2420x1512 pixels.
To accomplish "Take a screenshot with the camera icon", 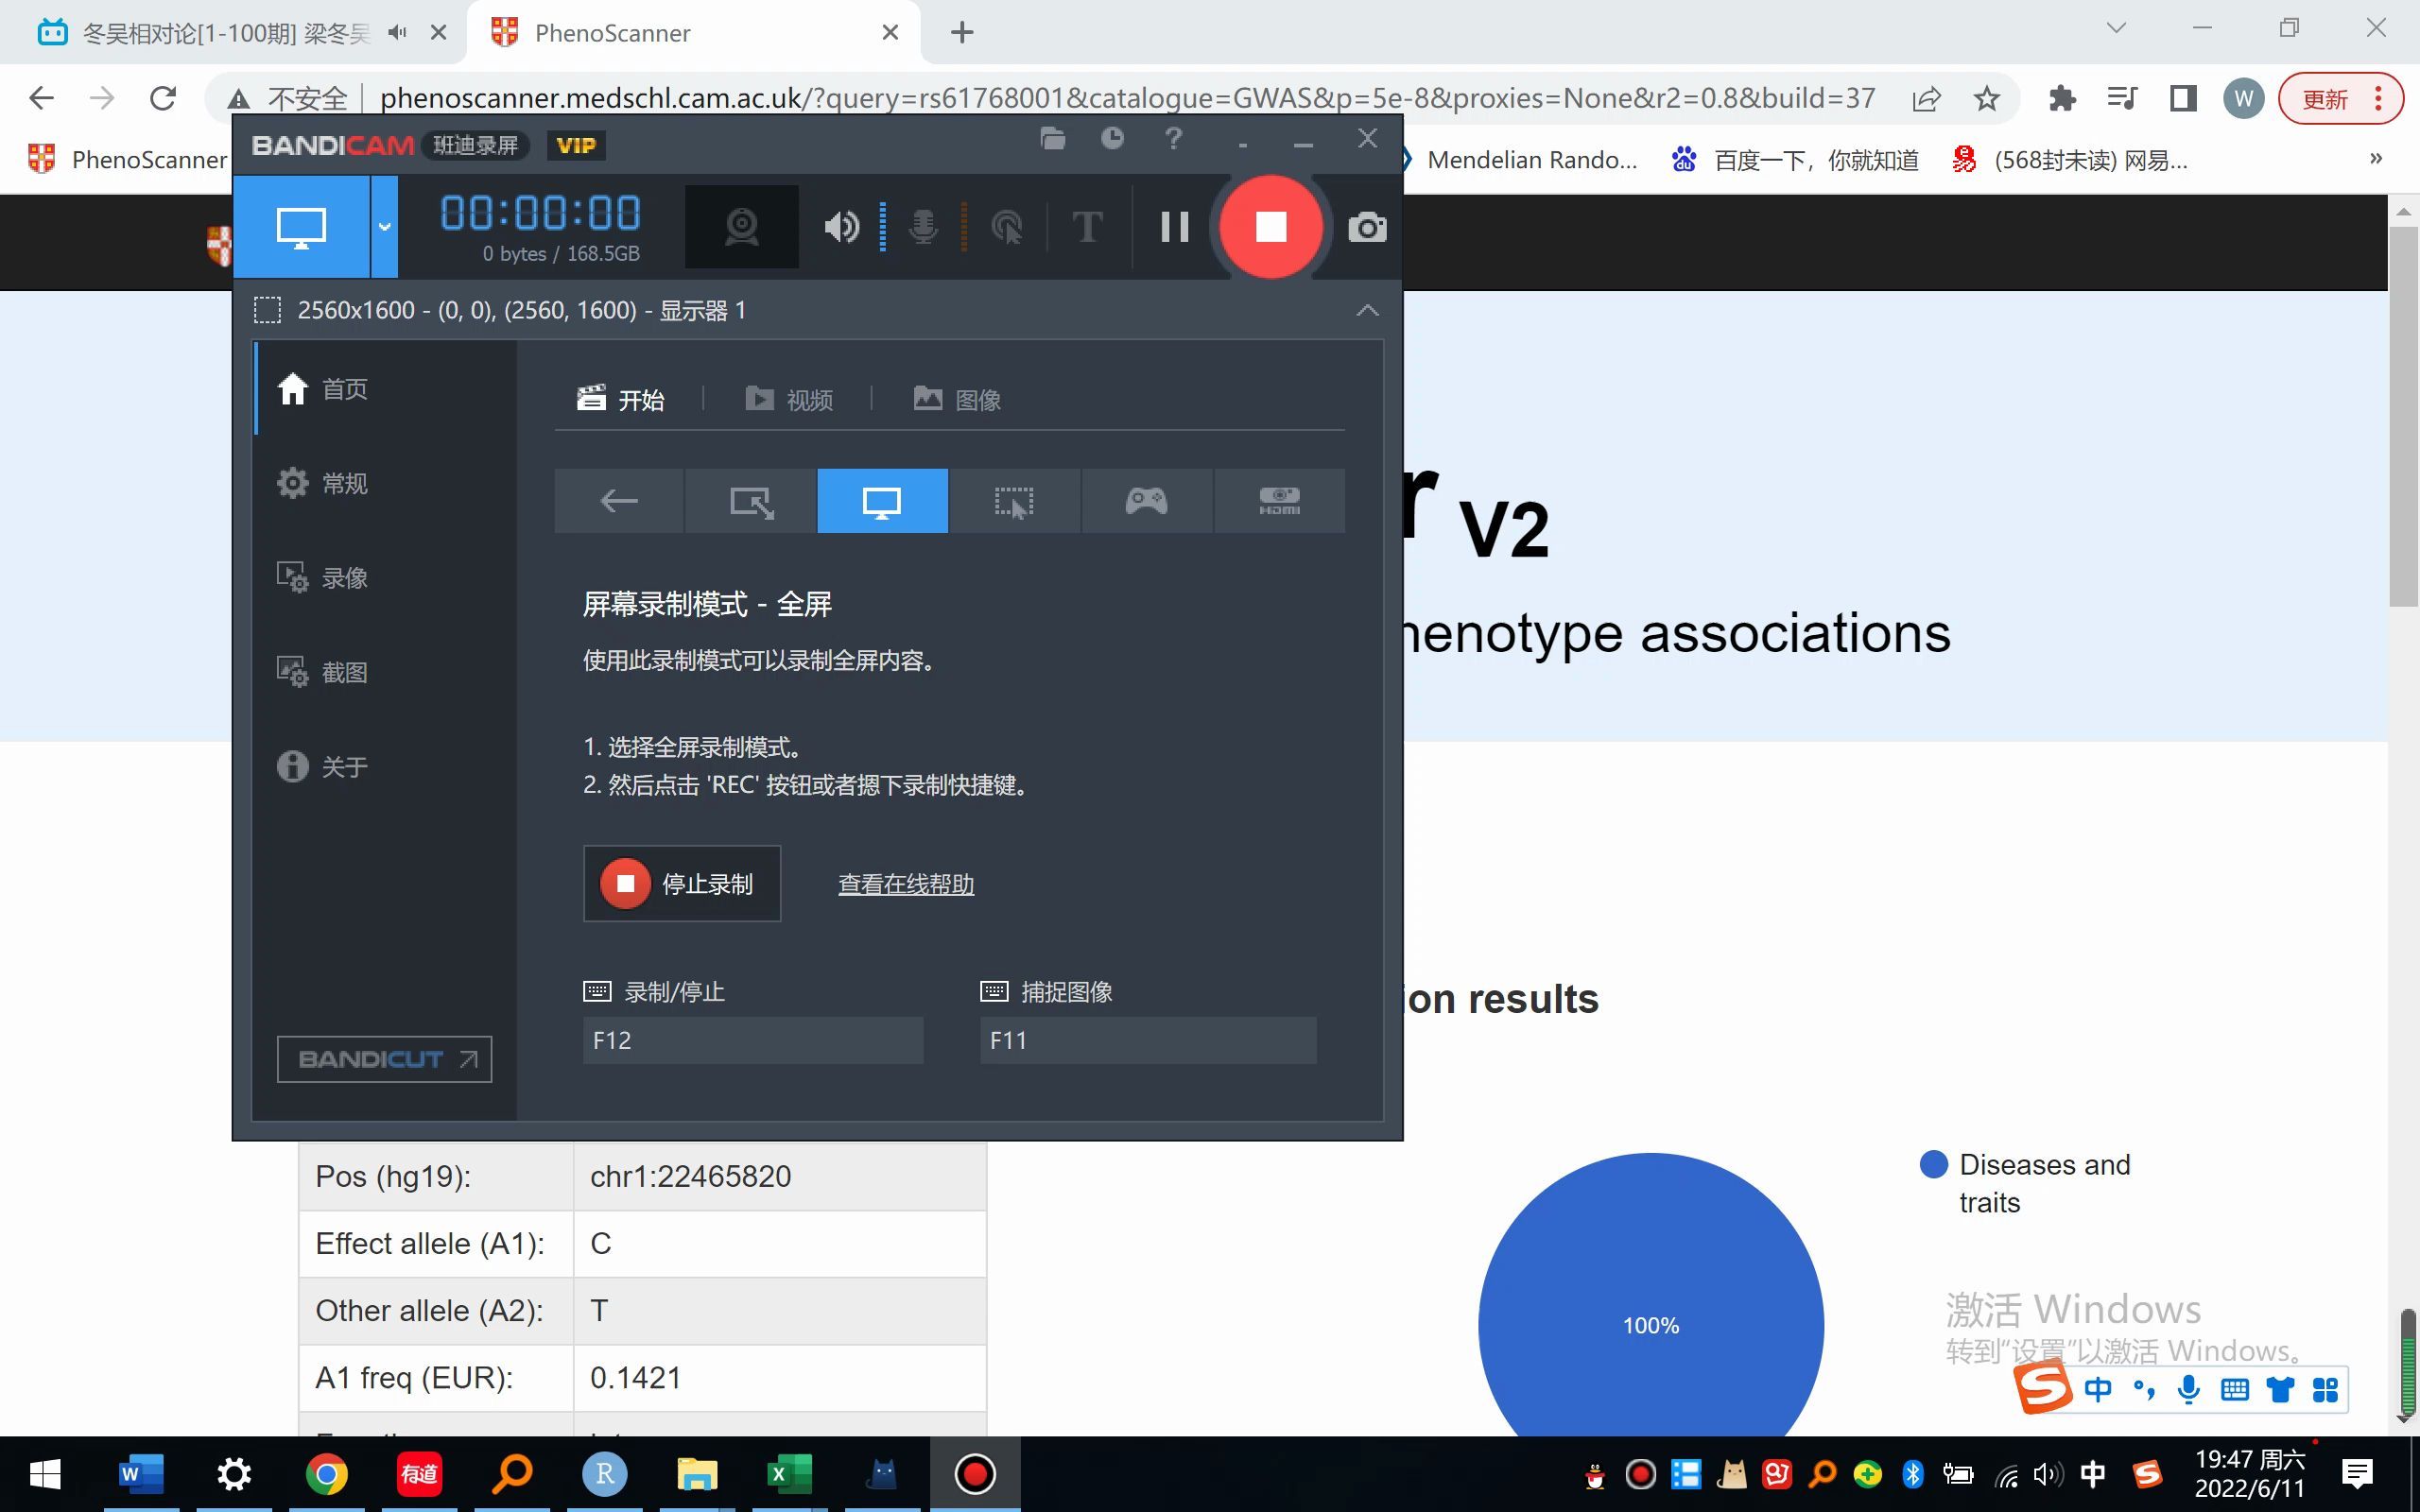I will (x=1366, y=227).
